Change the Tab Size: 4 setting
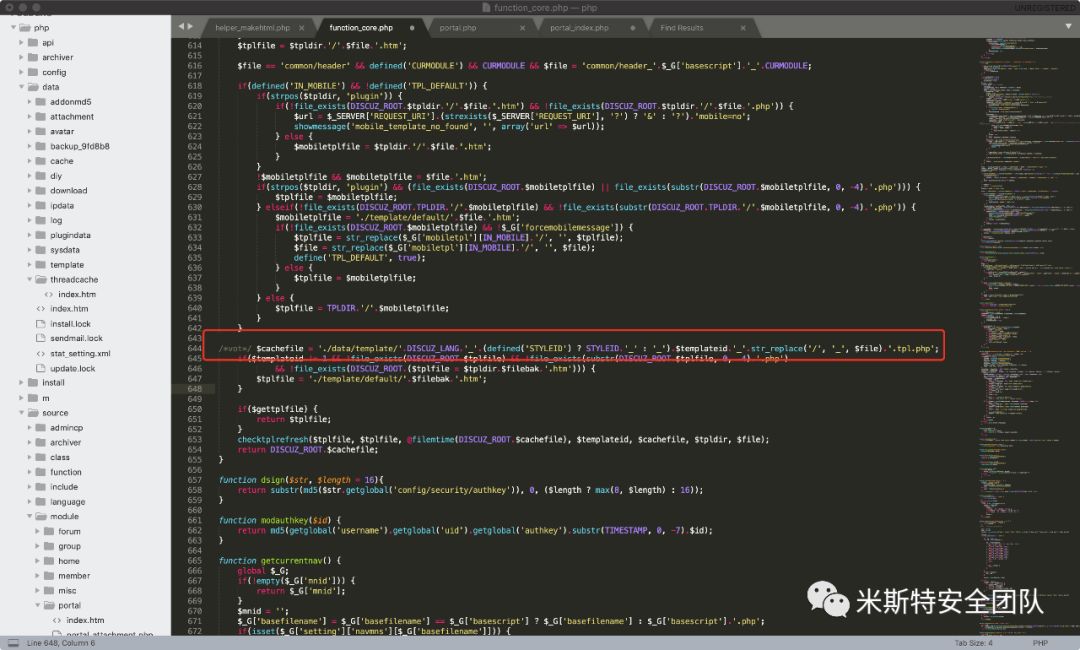Screen dimensions: 1080x650 (973, 643)
